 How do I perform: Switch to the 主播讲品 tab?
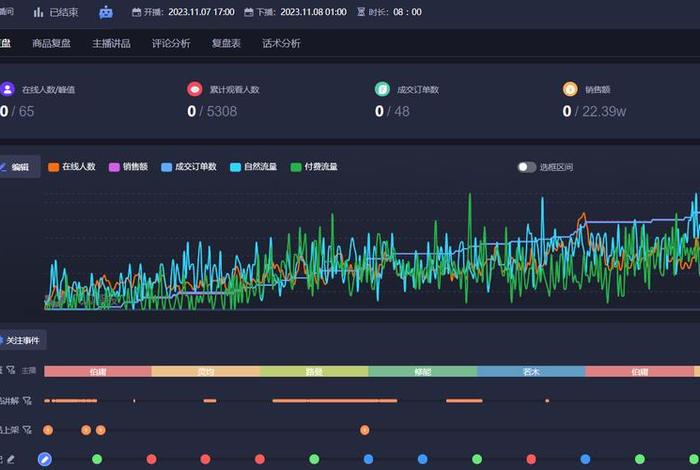tap(111, 43)
